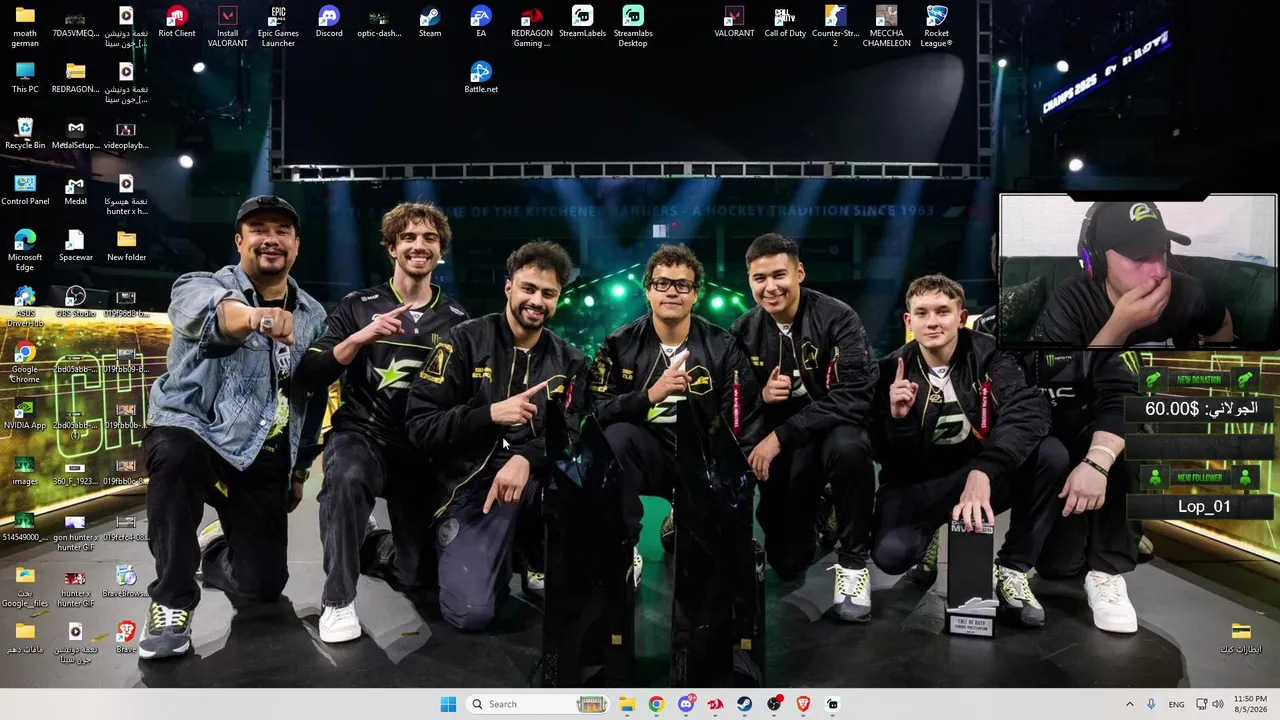Open Discord from the taskbar
Image resolution: width=1280 pixels, height=720 pixels.
tap(686, 704)
